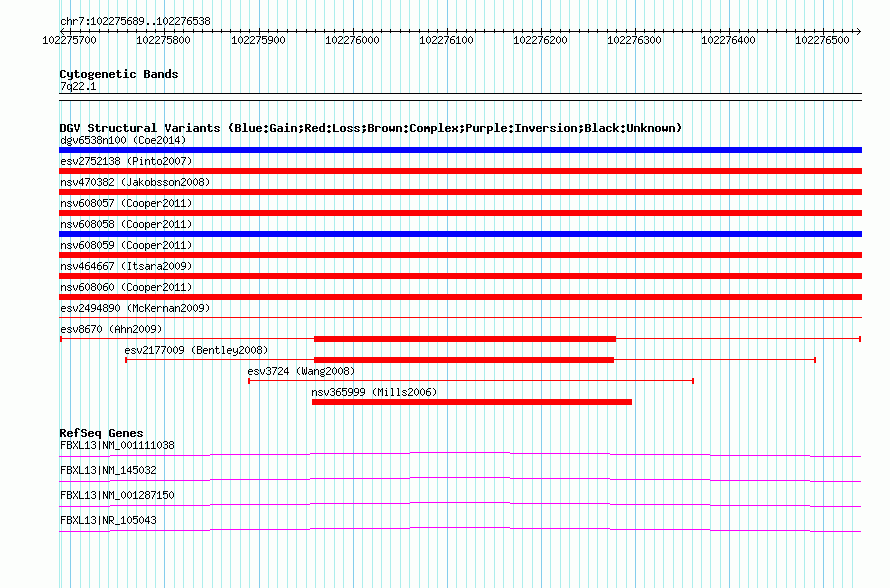890x588 pixels.
Task: Select the FBXL13|NM_145032 transcript
Action: coord(108,471)
